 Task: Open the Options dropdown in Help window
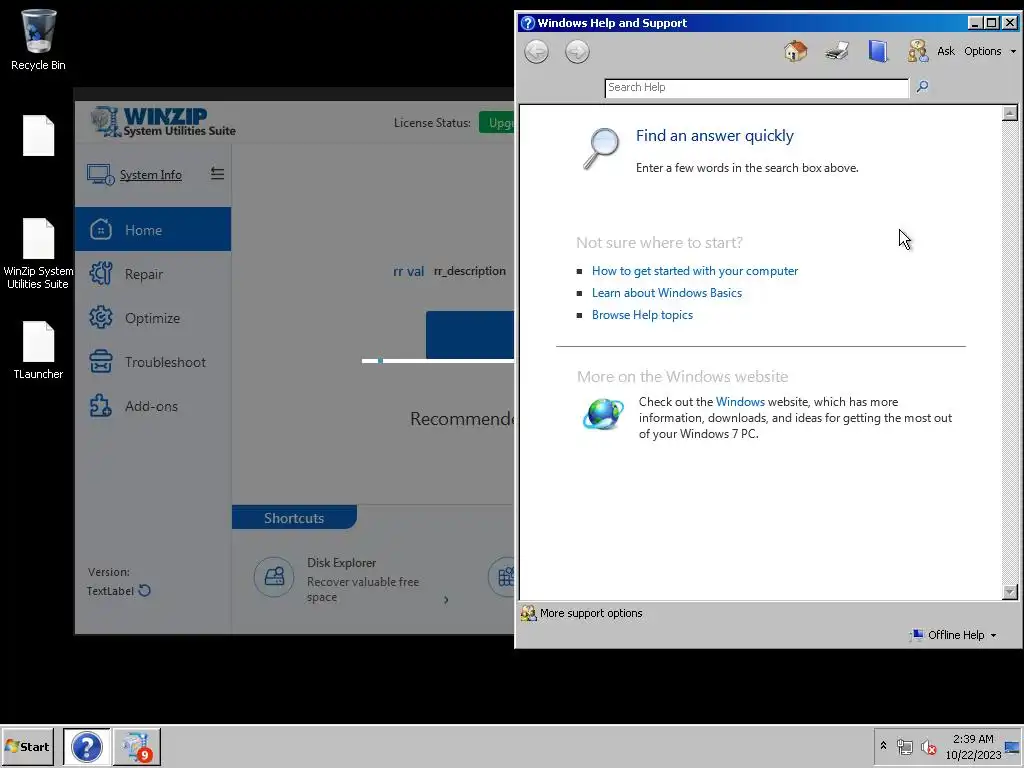coord(990,51)
